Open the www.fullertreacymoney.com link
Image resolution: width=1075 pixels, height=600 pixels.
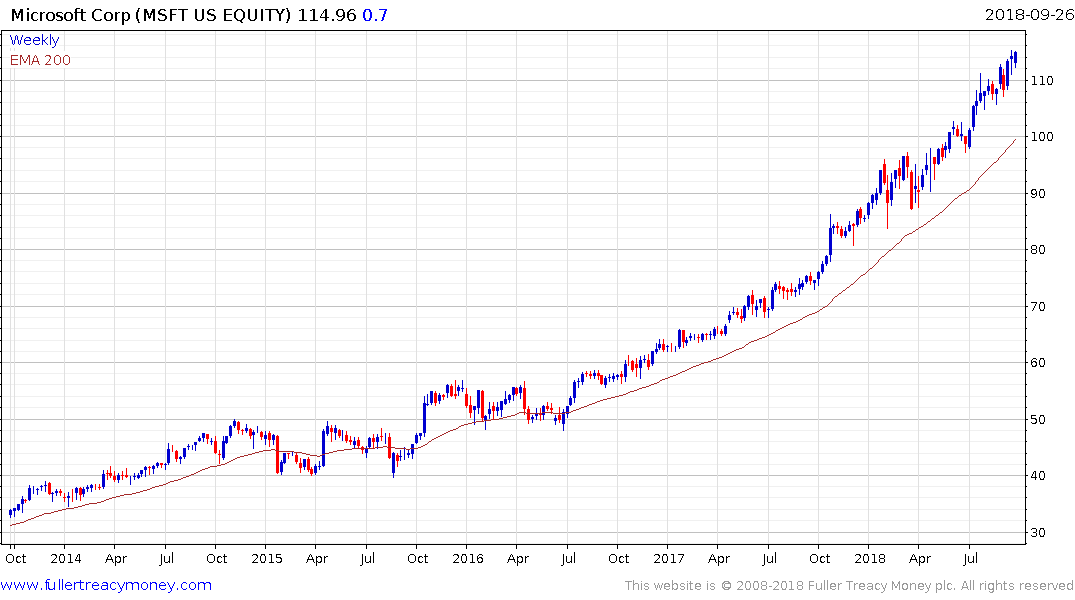tap(106, 585)
